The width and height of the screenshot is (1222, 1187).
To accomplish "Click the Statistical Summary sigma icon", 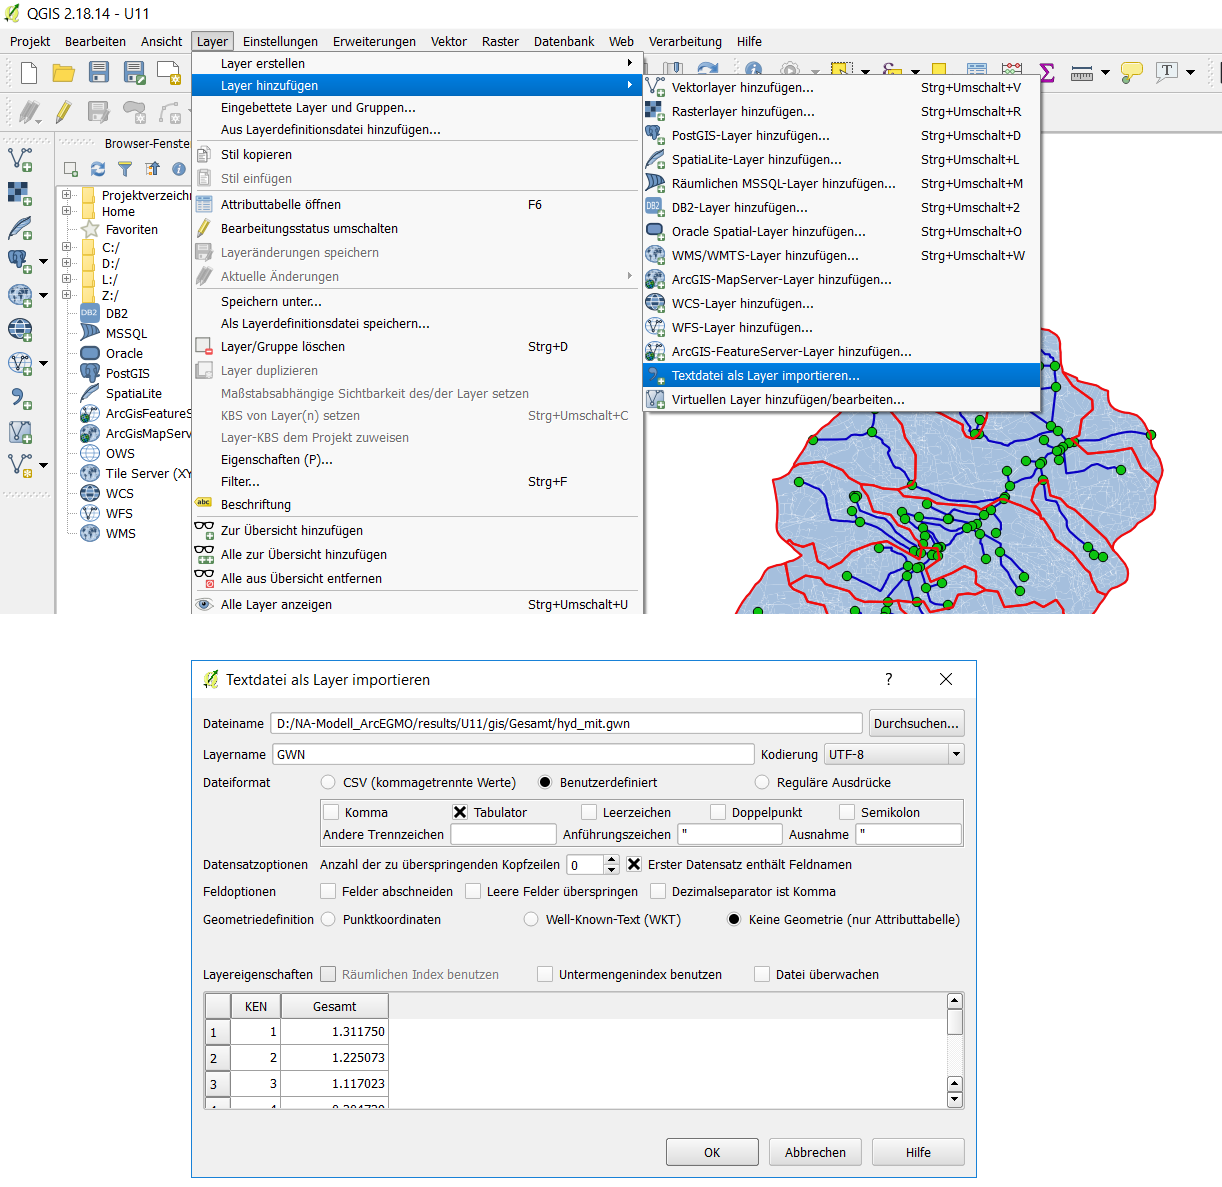I will click(1047, 72).
